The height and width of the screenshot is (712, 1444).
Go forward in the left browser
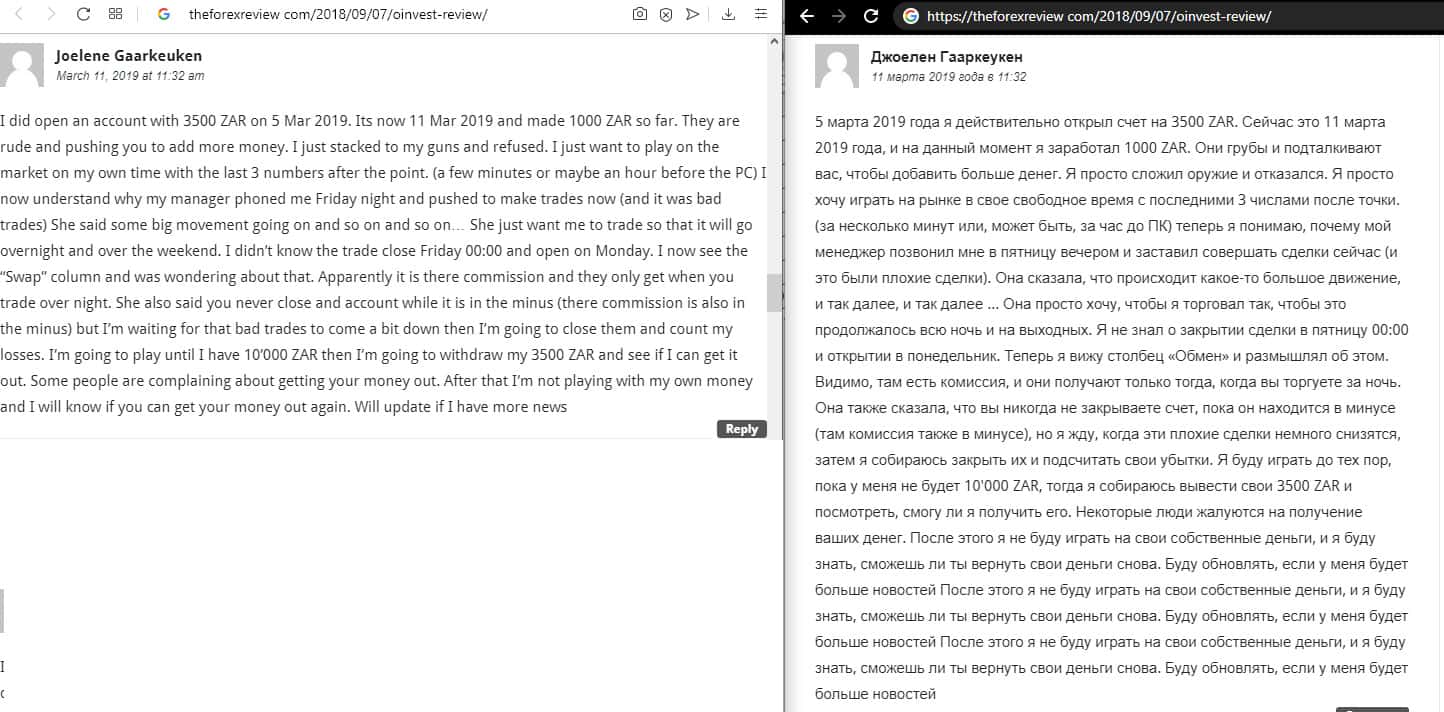click(52, 14)
